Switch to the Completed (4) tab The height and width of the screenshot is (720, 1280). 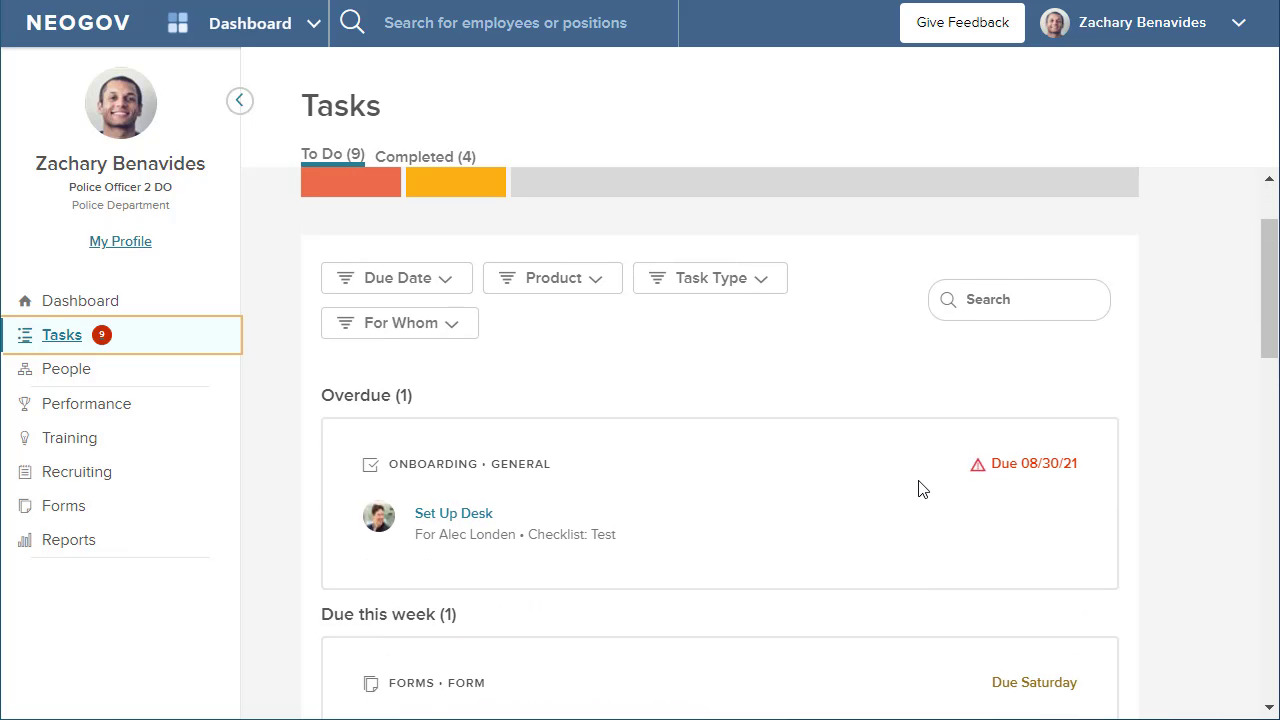(x=425, y=157)
